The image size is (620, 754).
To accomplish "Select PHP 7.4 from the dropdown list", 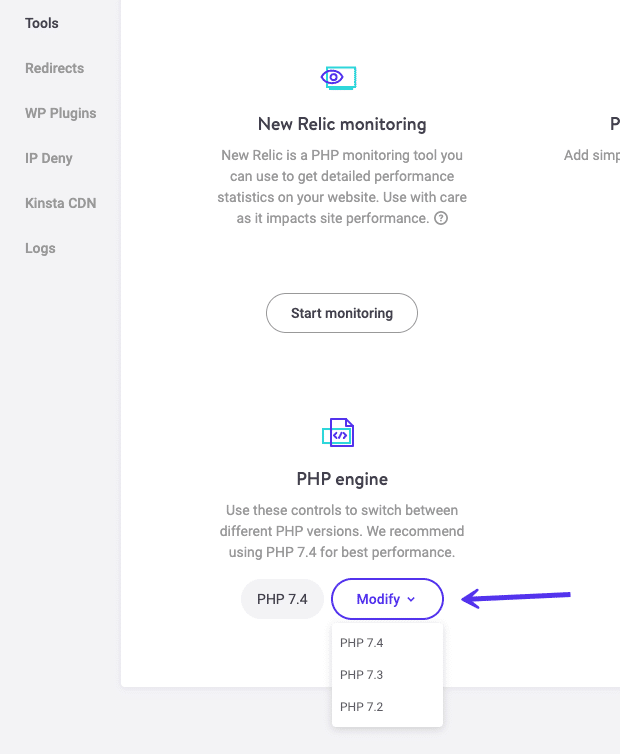I will click(x=362, y=643).
